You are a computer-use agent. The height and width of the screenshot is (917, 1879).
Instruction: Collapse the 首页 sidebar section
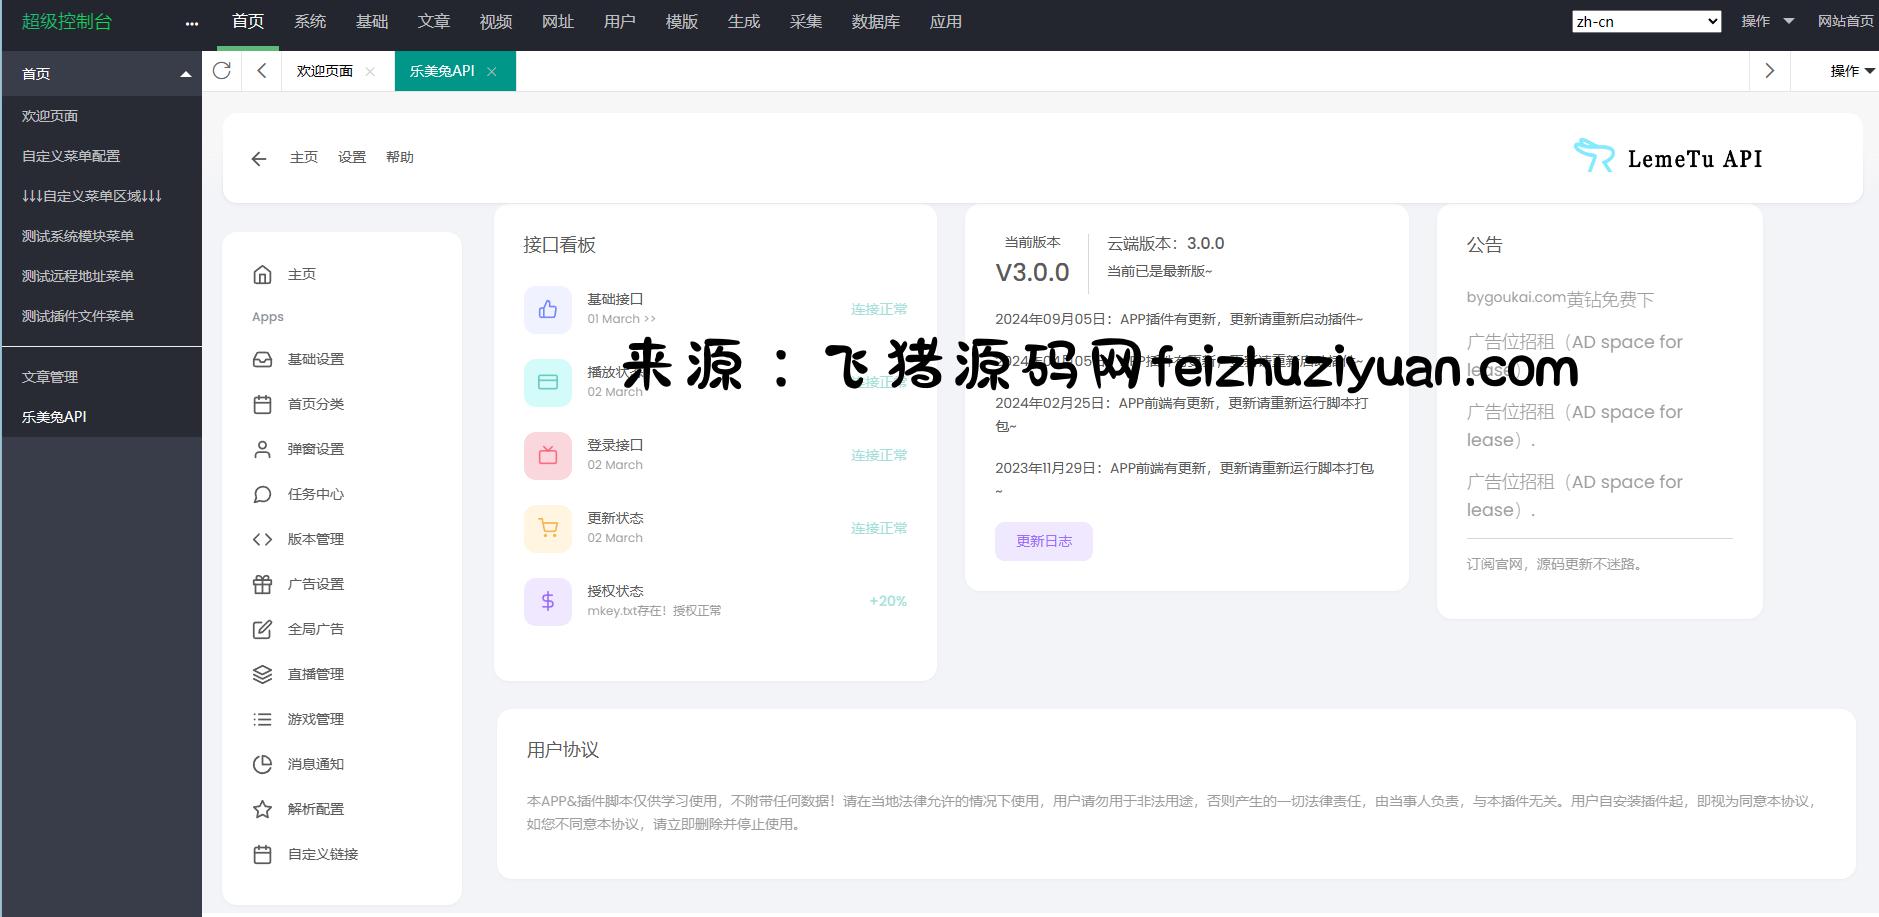(185, 74)
